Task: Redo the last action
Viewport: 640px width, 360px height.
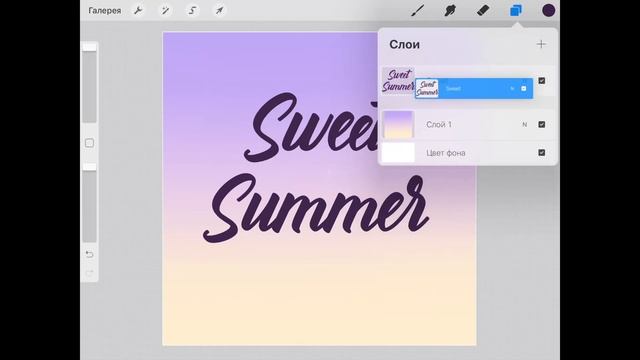Action: point(89,273)
